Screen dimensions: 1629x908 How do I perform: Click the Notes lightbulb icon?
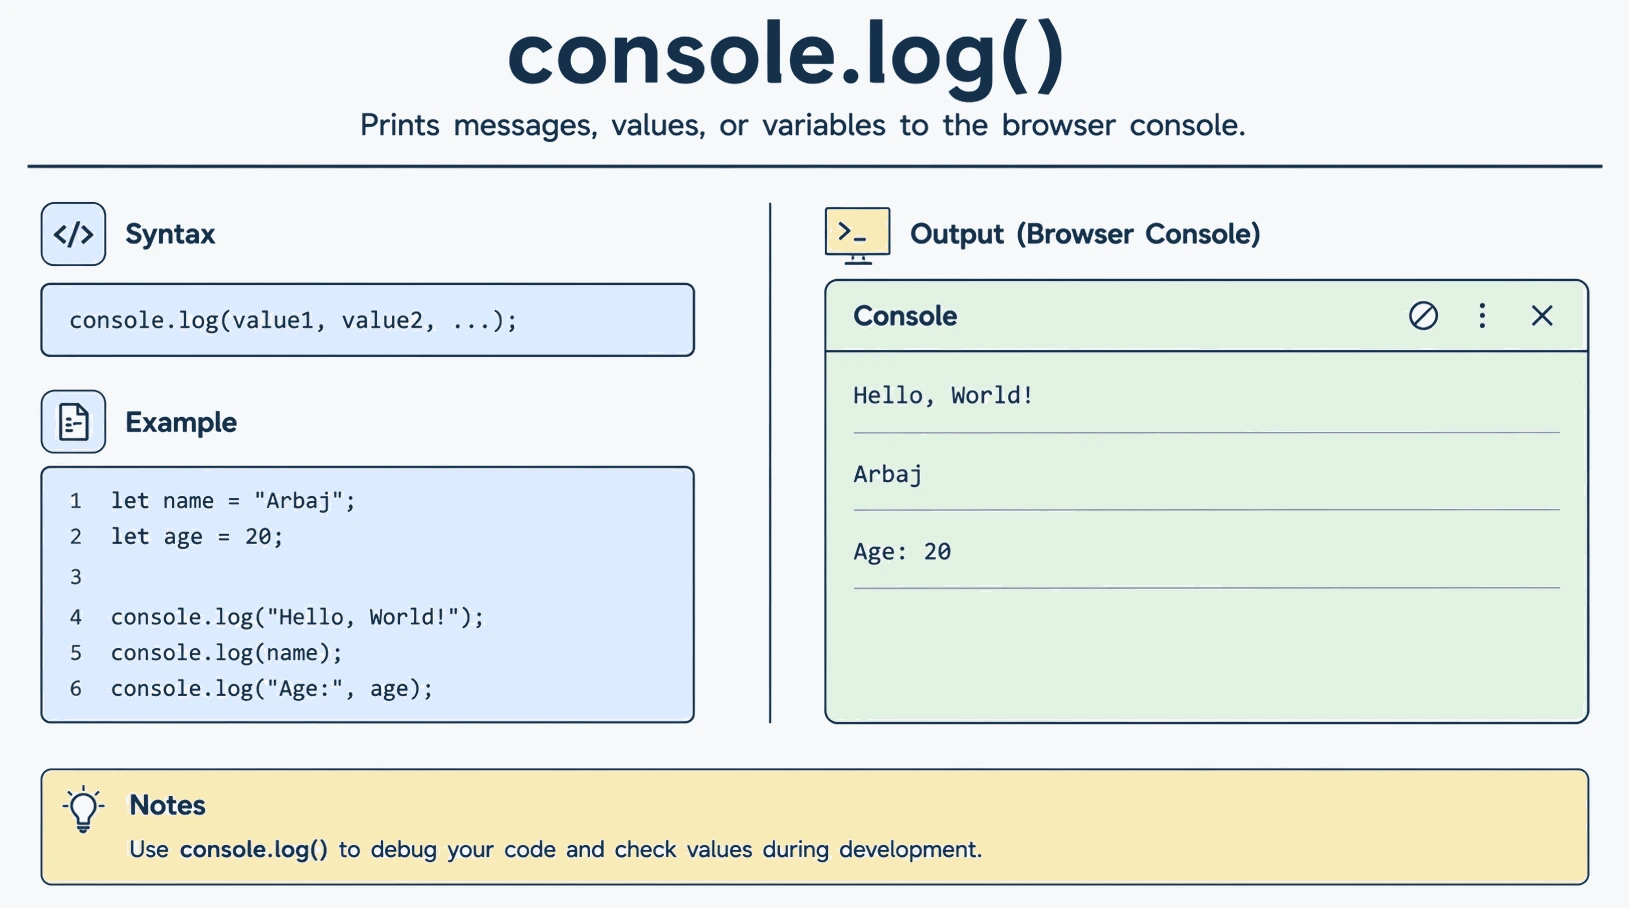point(84,809)
